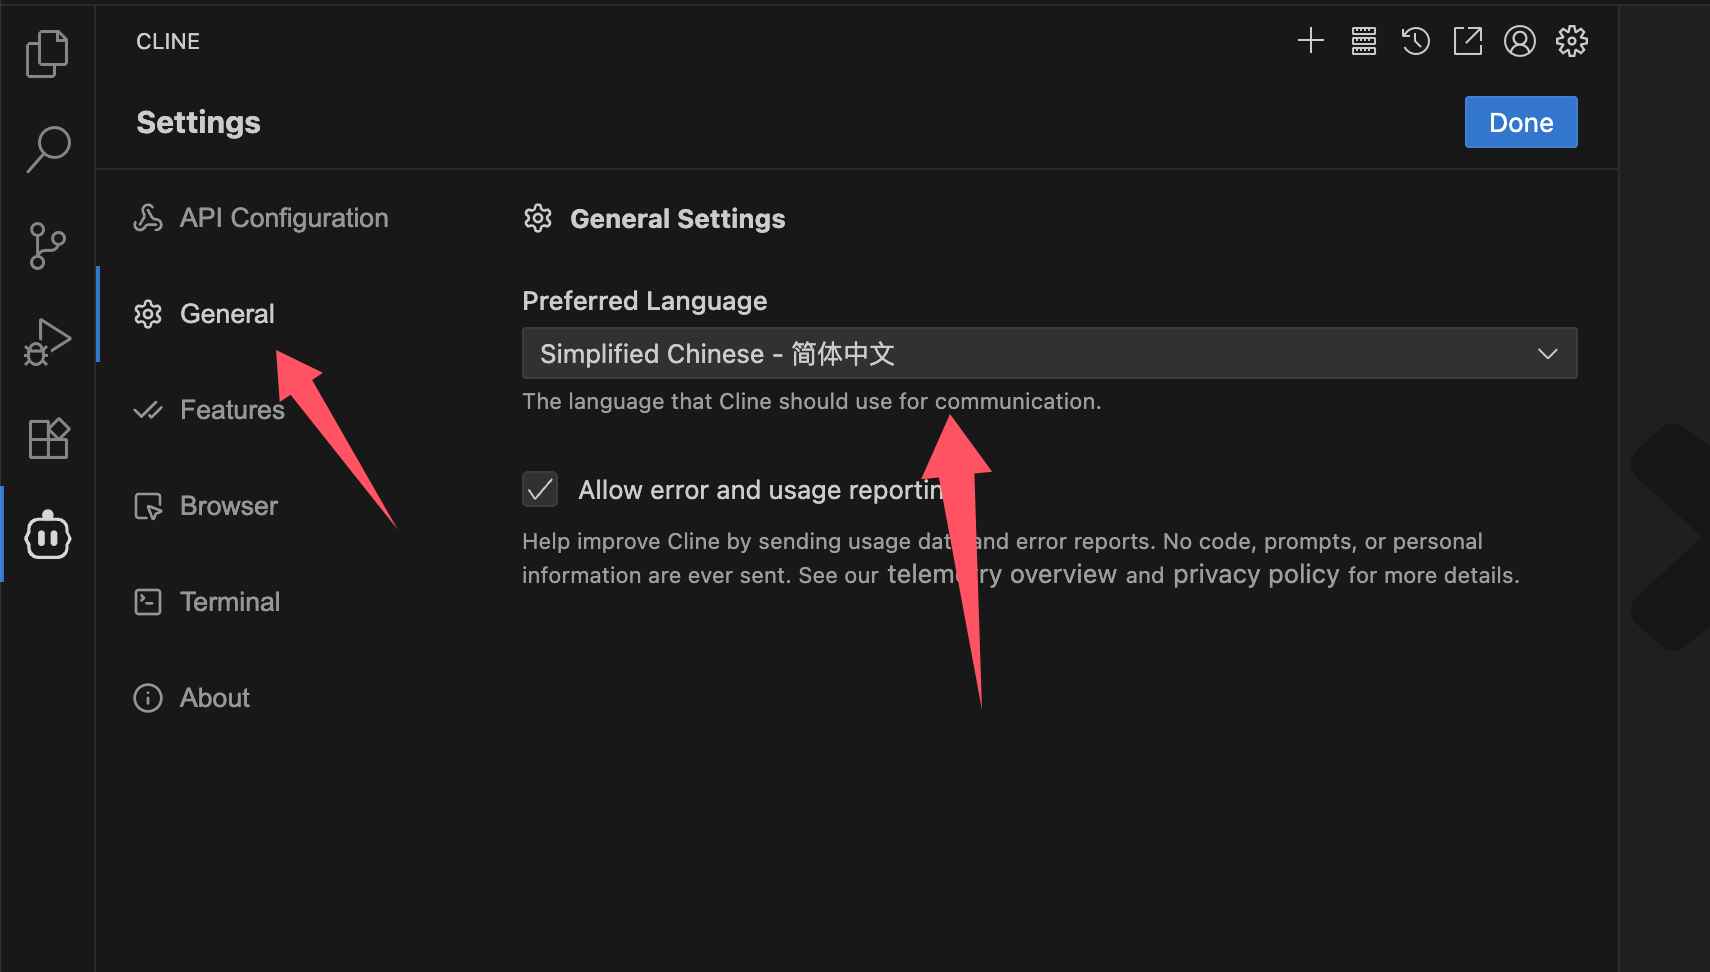Open the Source Control view
1710x972 pixels.
[x=47, y=246]
